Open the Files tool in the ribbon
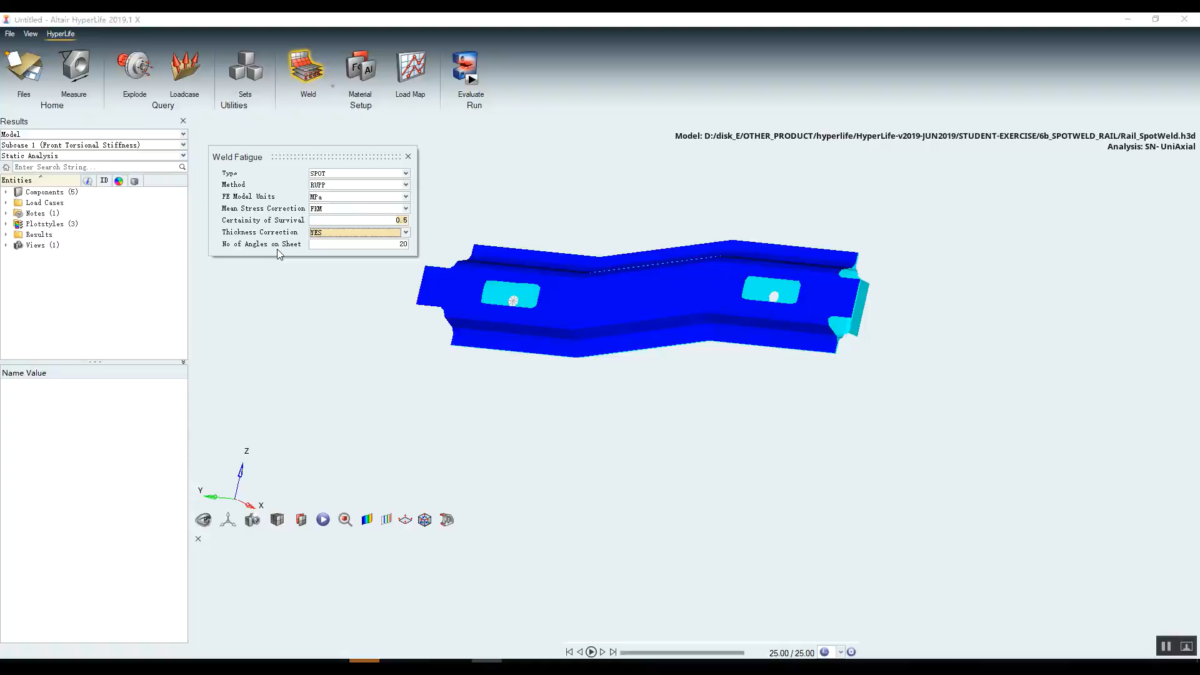 click(24, 73)
